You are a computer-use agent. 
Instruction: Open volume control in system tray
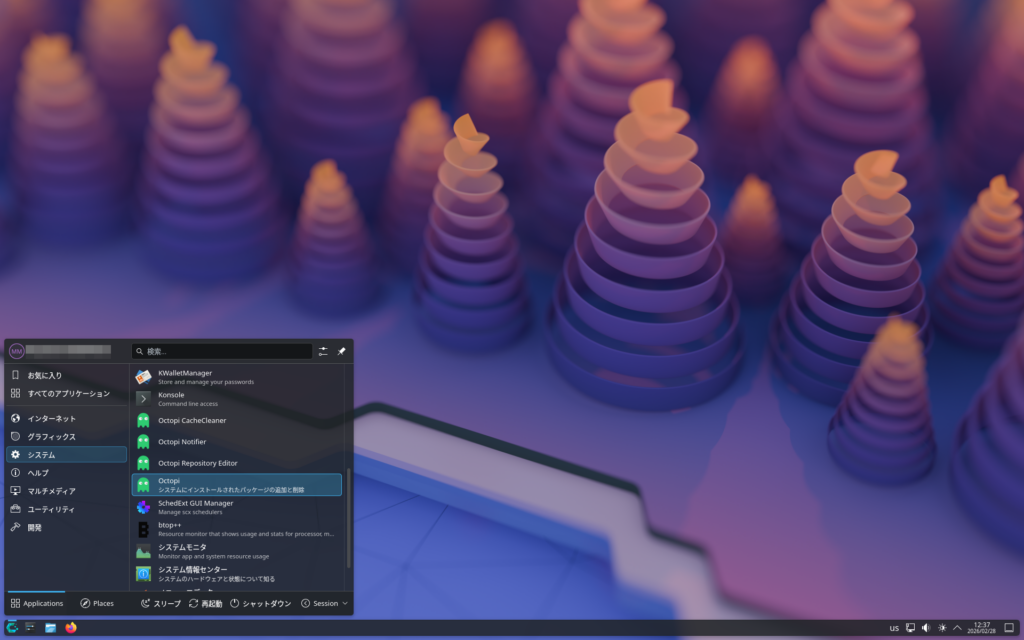pos(925,628)
